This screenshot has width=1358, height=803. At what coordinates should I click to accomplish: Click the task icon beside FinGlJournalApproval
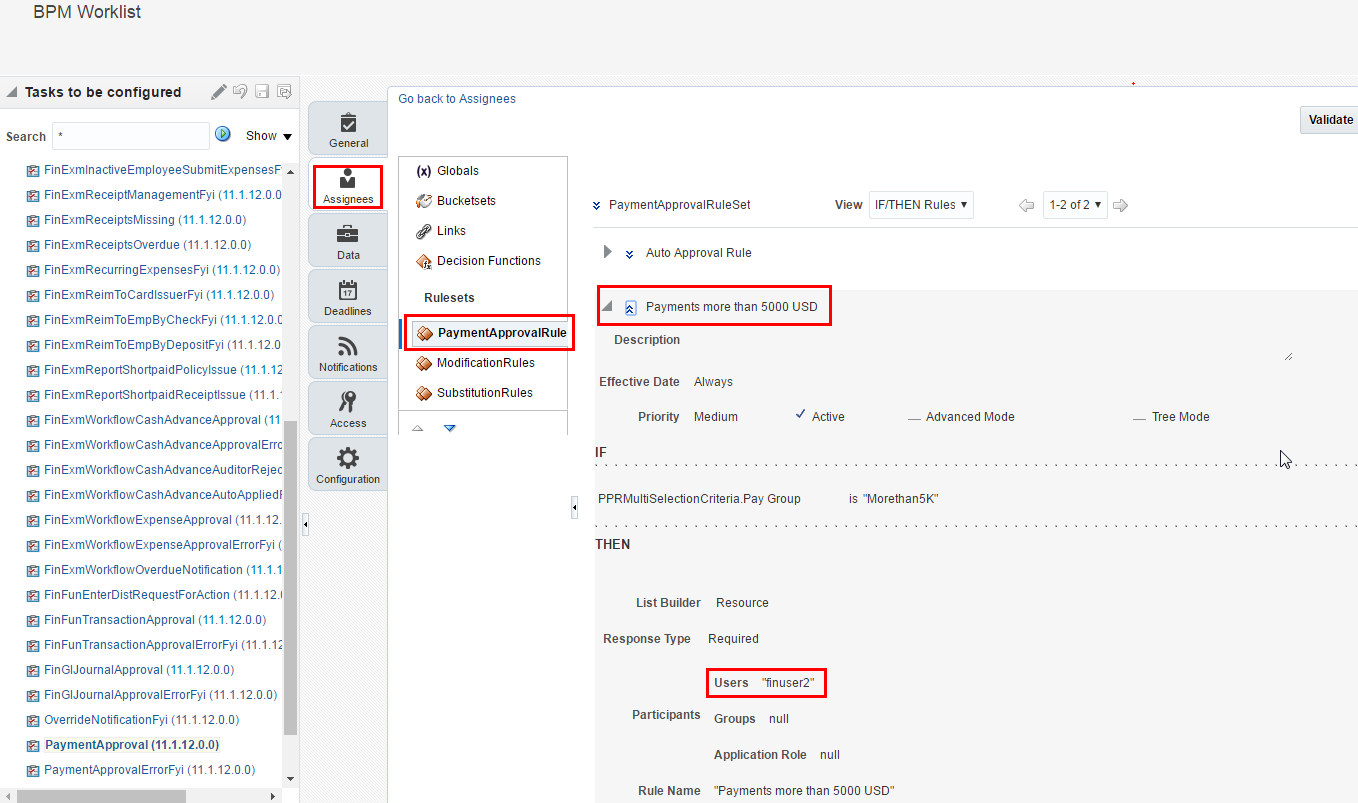[33, 670]
